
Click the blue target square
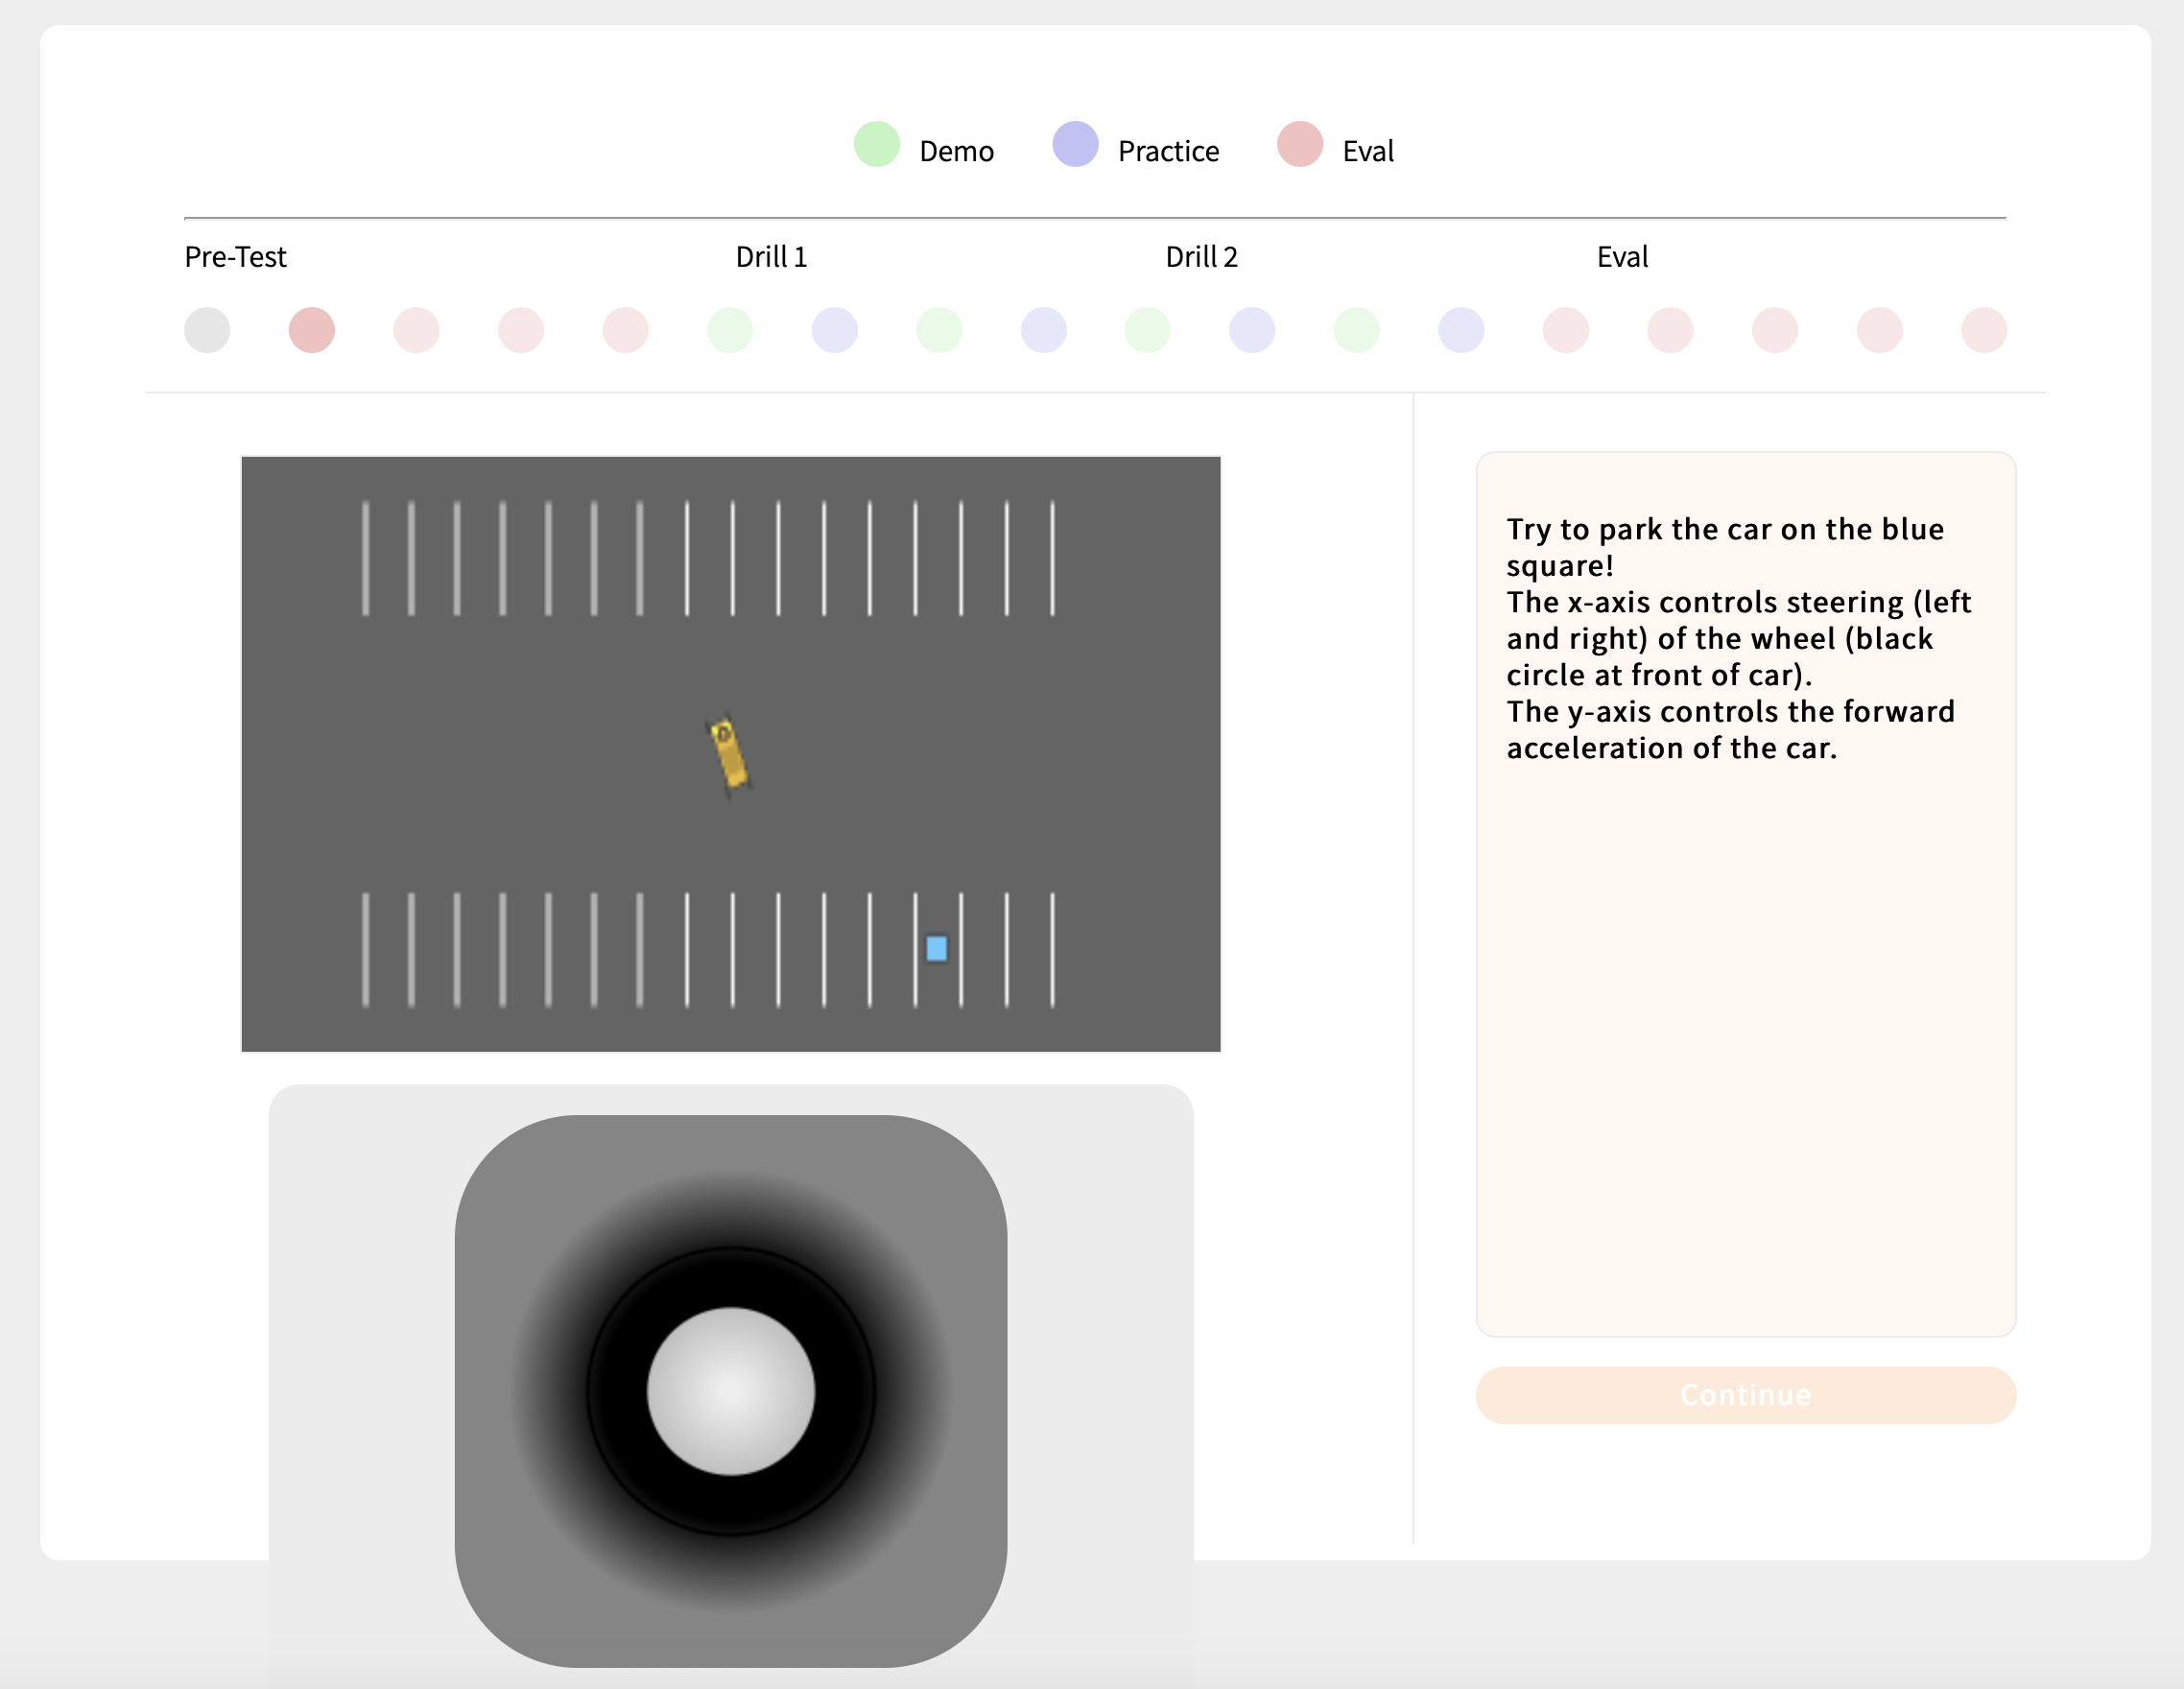[936, 948]
